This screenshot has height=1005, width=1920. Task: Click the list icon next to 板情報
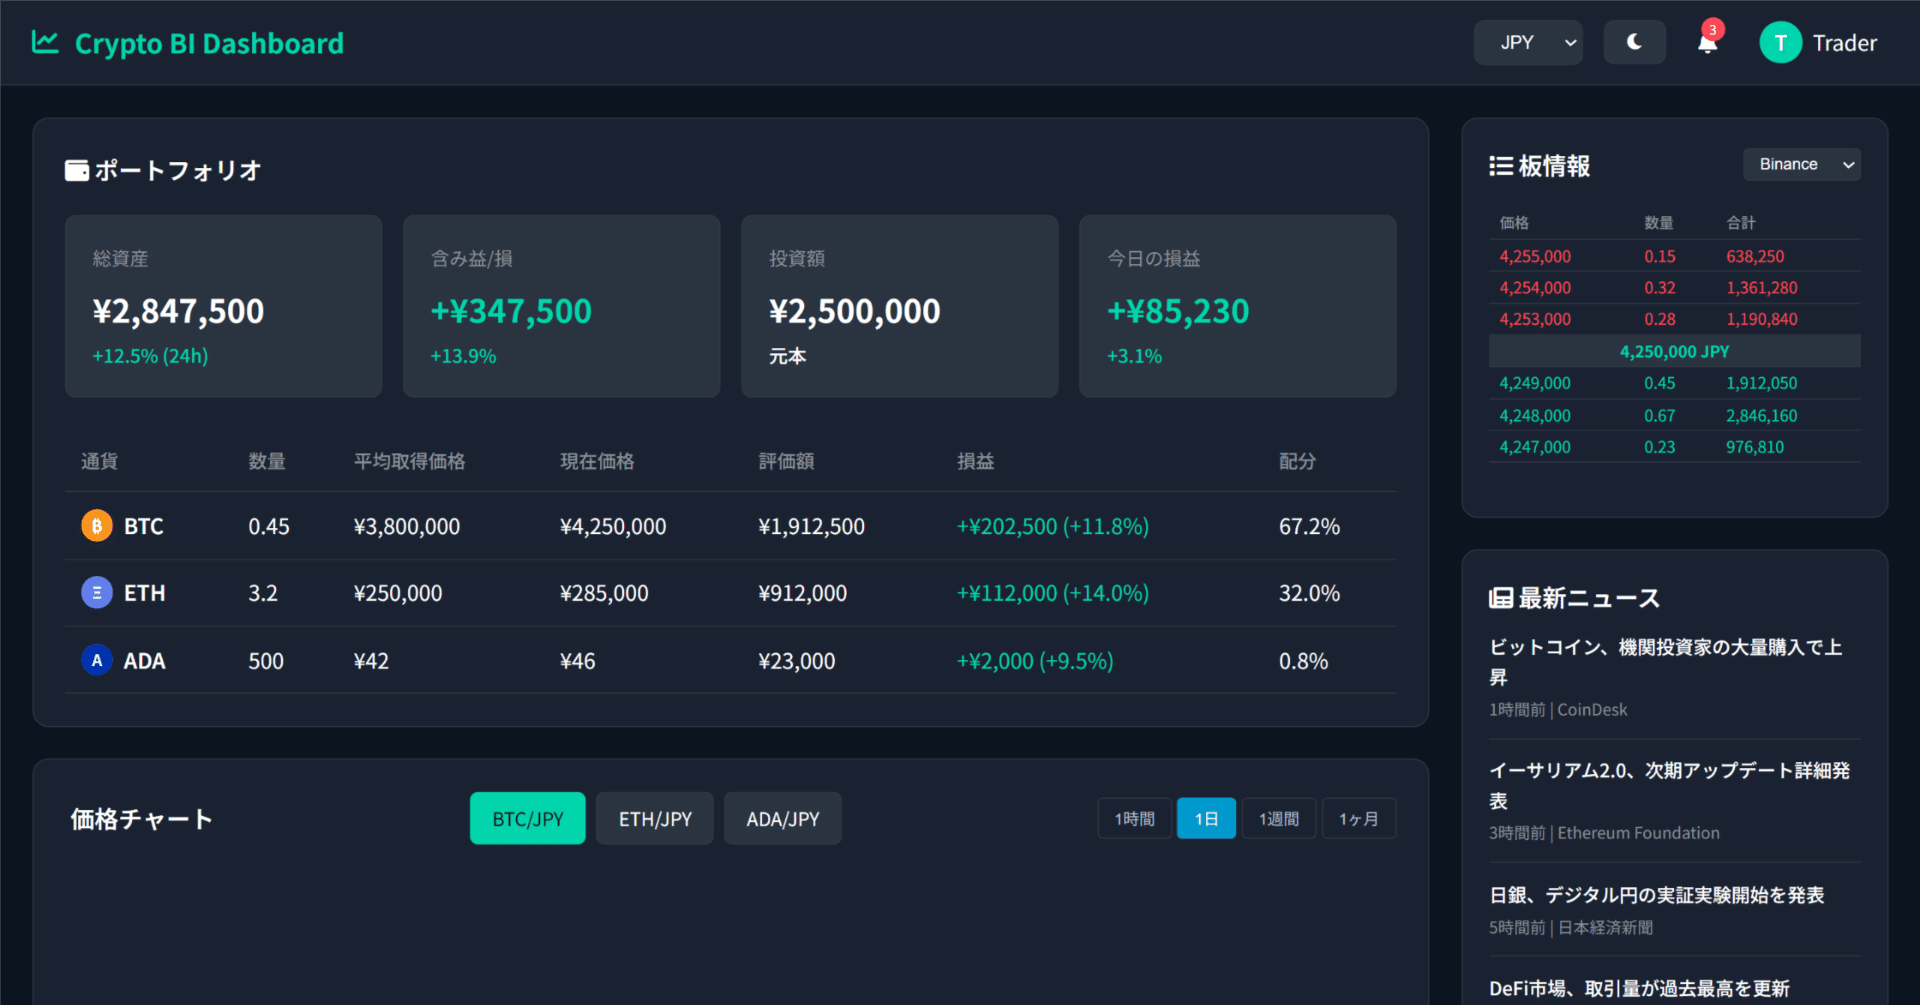pos(1501,166)
